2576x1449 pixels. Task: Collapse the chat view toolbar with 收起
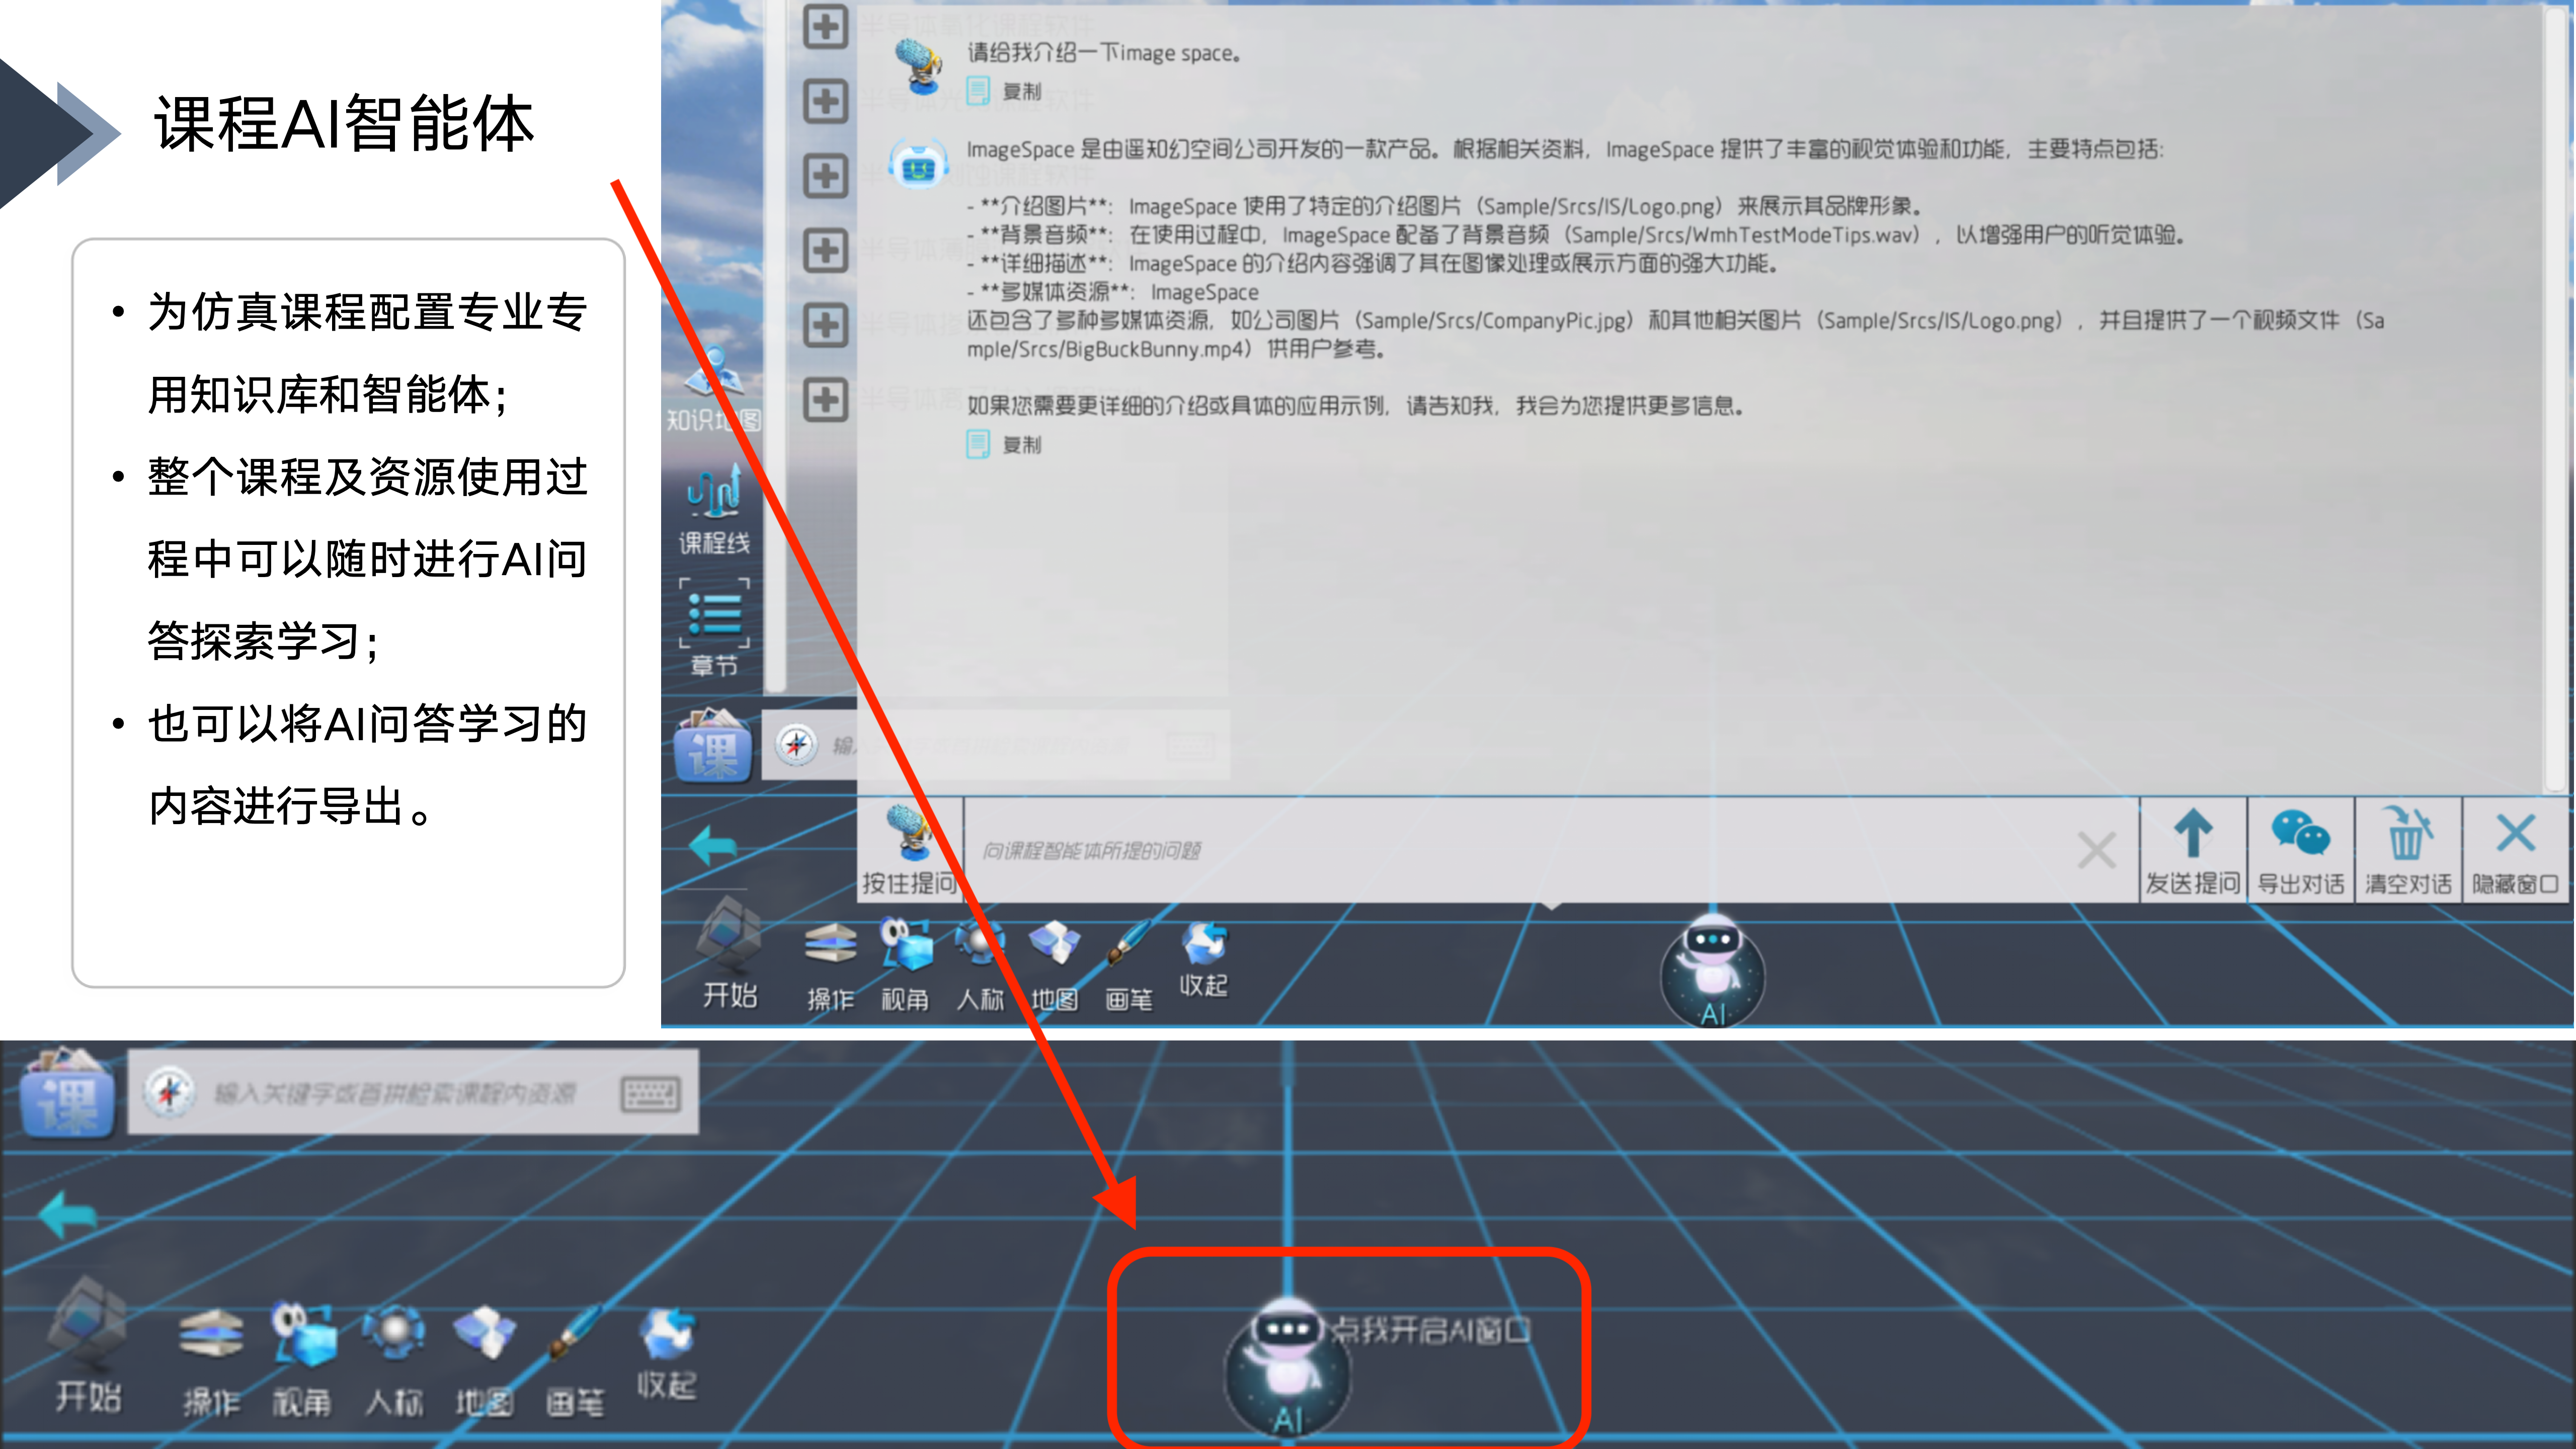click(1203, 959)
